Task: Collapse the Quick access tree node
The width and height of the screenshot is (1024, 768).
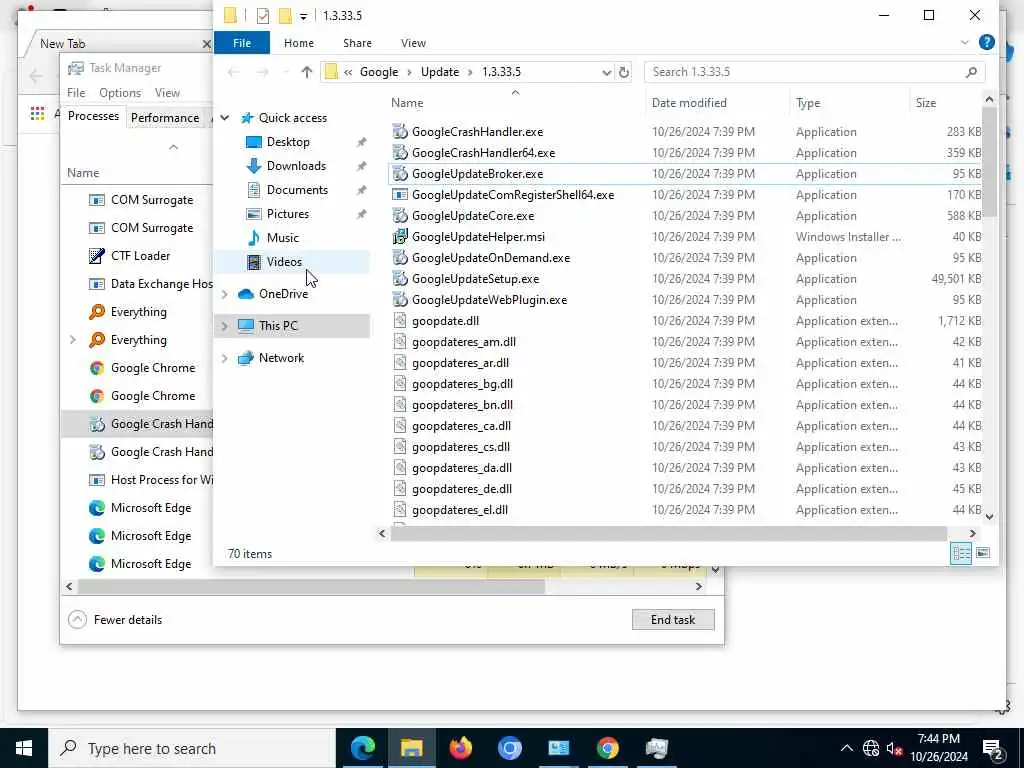Action: pos(225,118)
